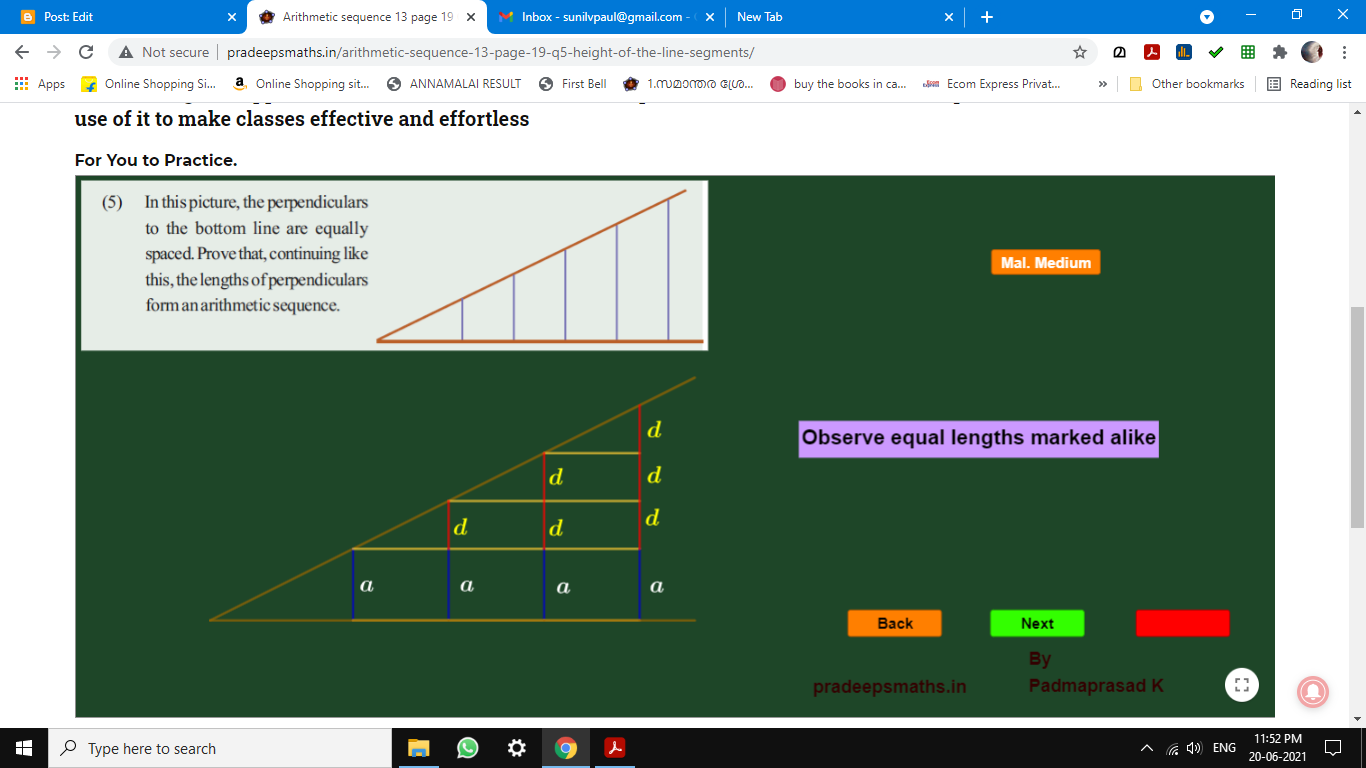Go back to the previous page

[x=22, y=52]
